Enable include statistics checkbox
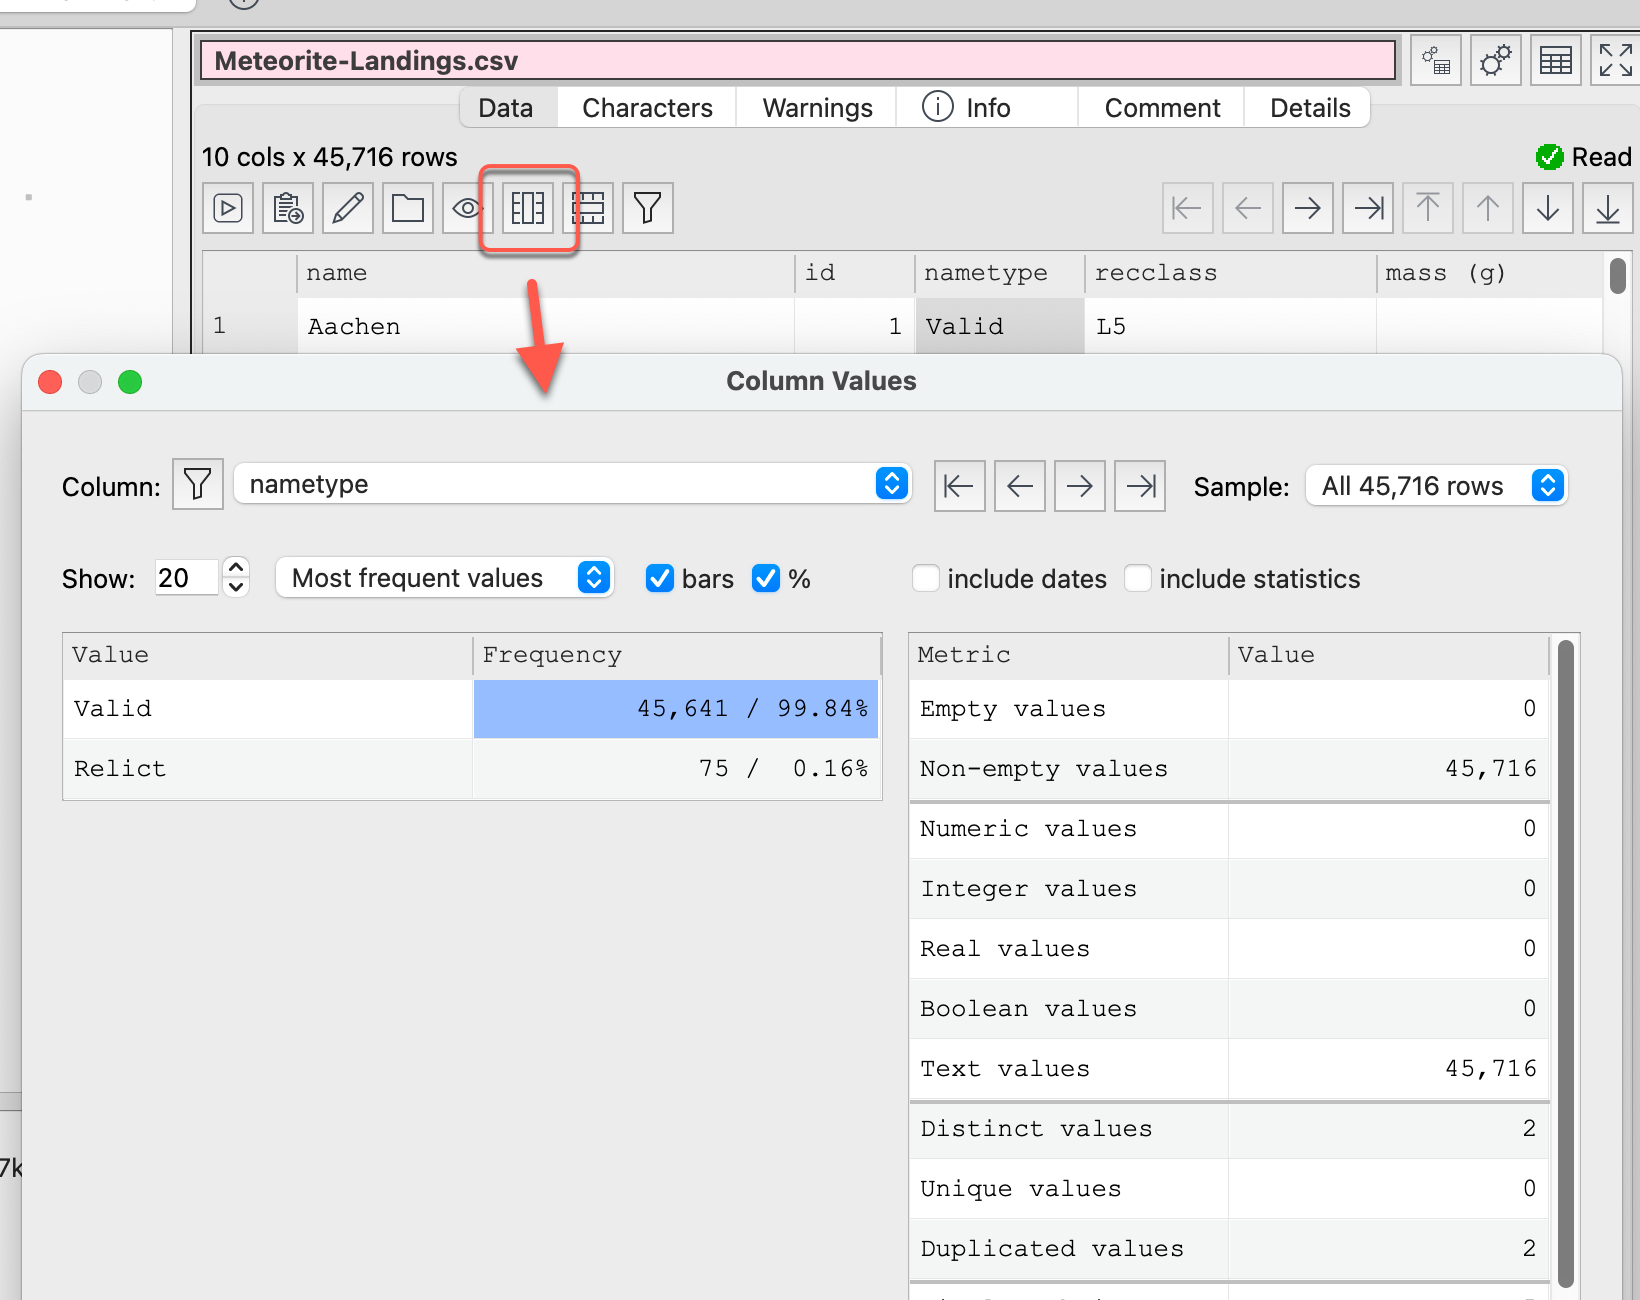This screenshot has width=1640, height=1300. (1138, 578)
